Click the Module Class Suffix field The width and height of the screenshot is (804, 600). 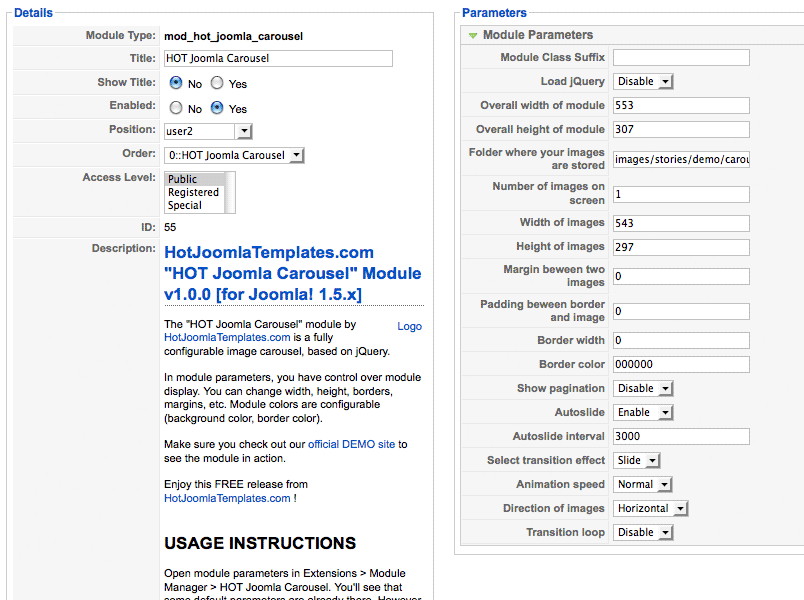coord(681,57)
